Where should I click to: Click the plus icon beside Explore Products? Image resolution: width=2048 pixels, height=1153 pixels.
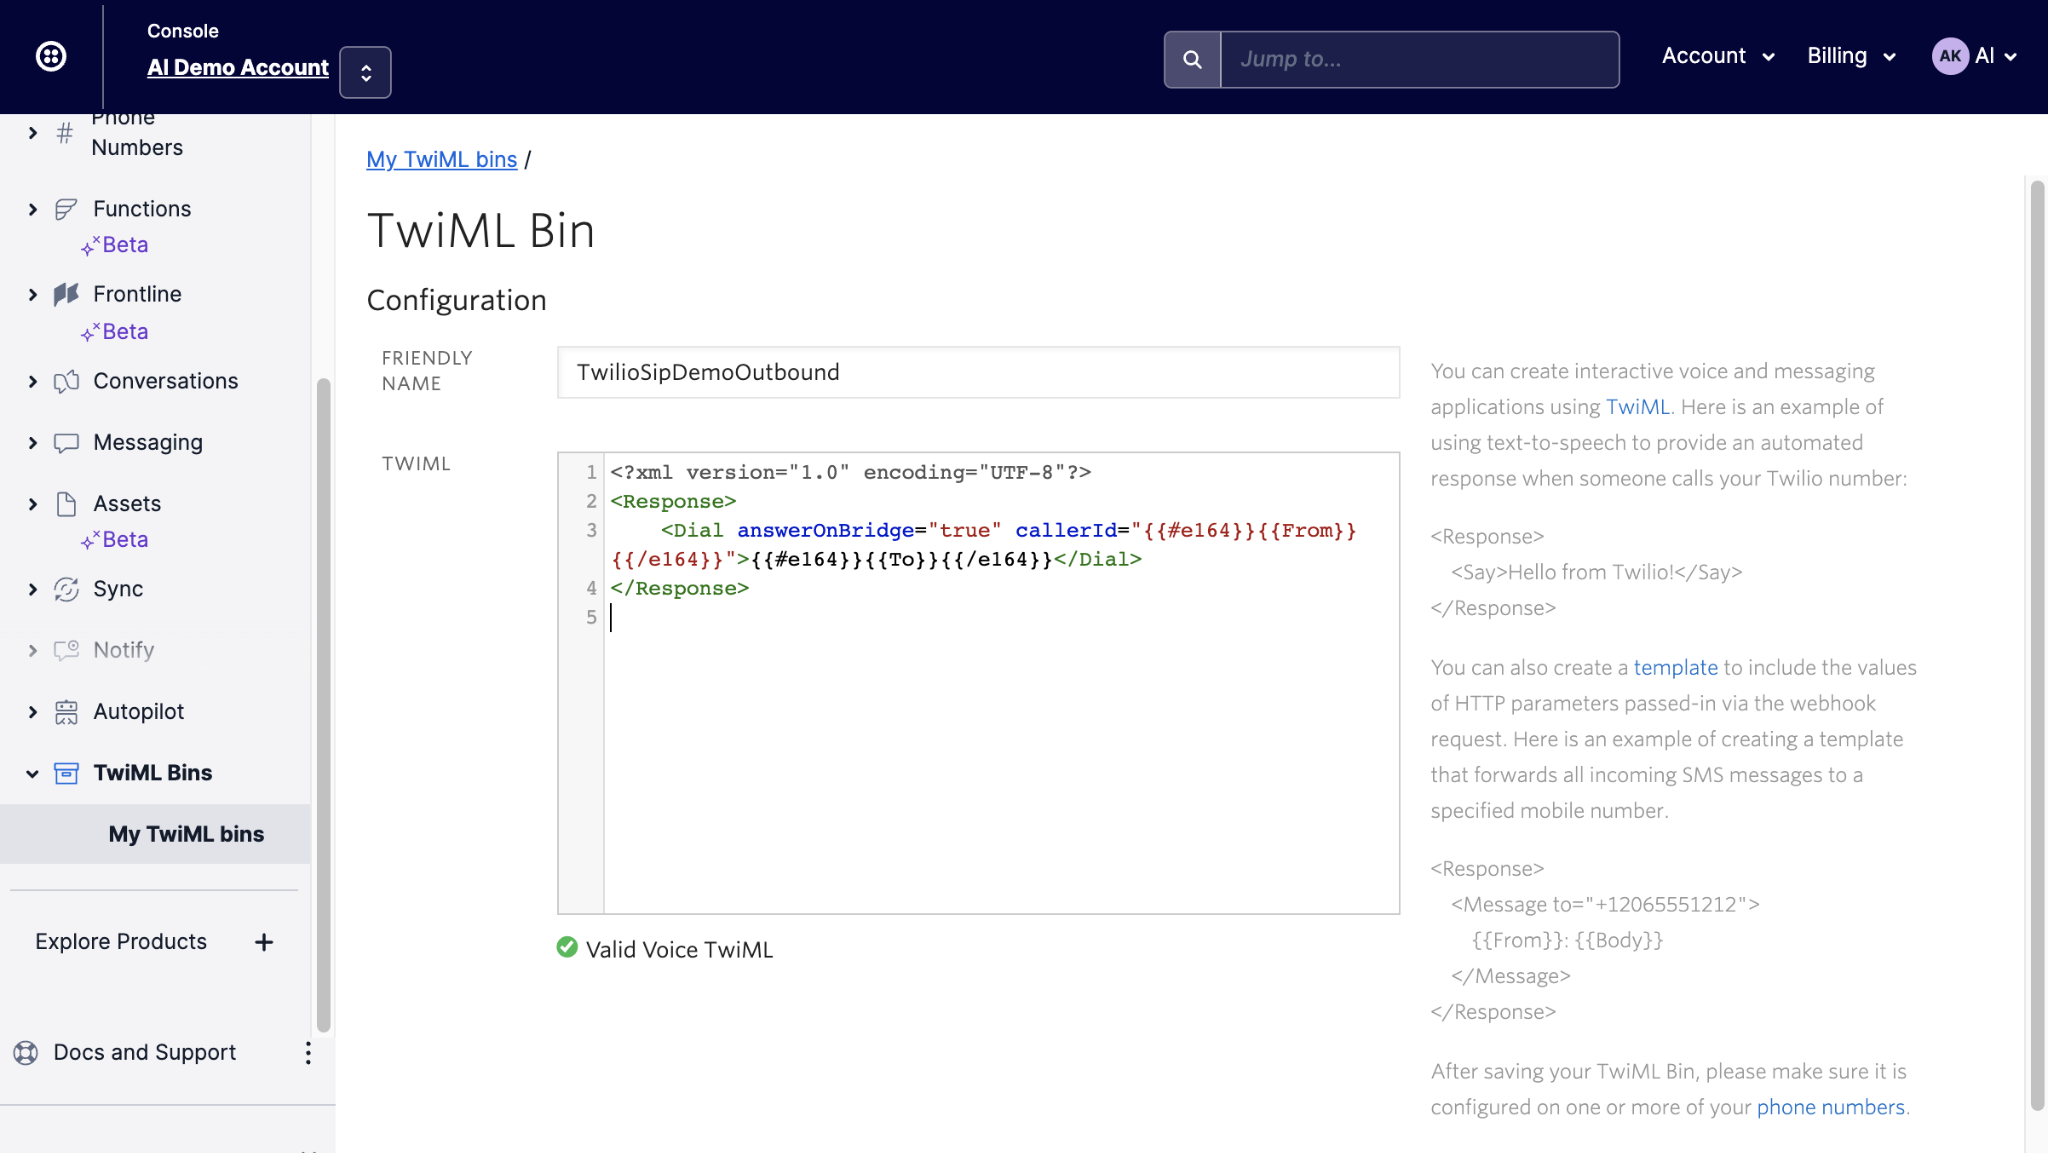[x=264, y=942]
